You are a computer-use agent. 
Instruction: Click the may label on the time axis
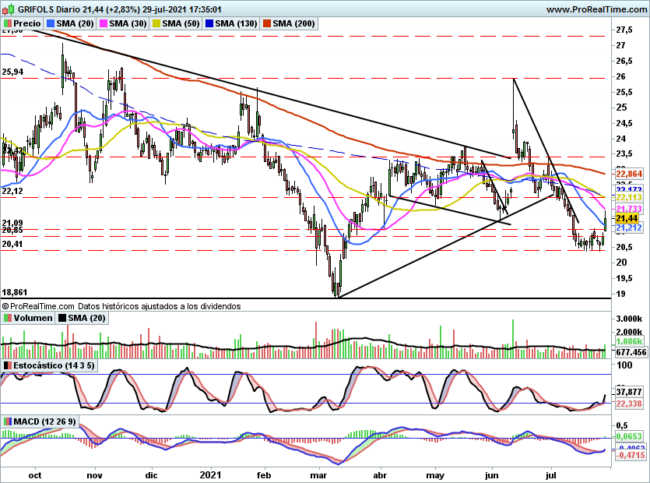tap(435, 475)
